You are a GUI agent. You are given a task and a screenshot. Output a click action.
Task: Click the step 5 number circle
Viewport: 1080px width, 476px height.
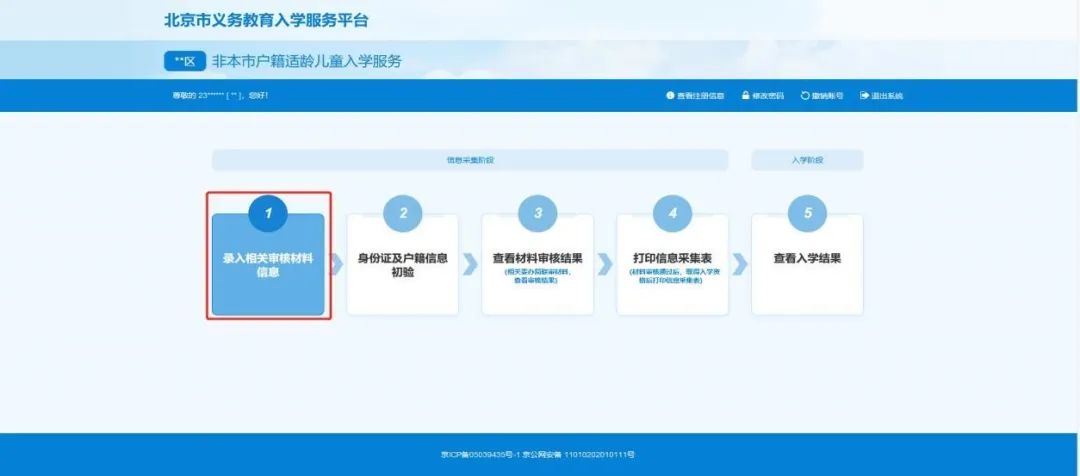click(x=807, y=212)
